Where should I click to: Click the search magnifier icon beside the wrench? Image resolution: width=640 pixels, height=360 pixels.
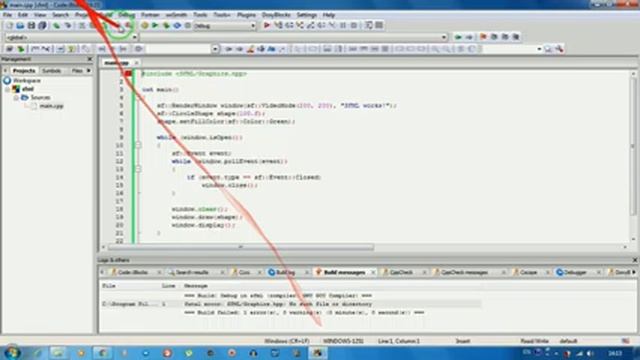coord(548,49)
